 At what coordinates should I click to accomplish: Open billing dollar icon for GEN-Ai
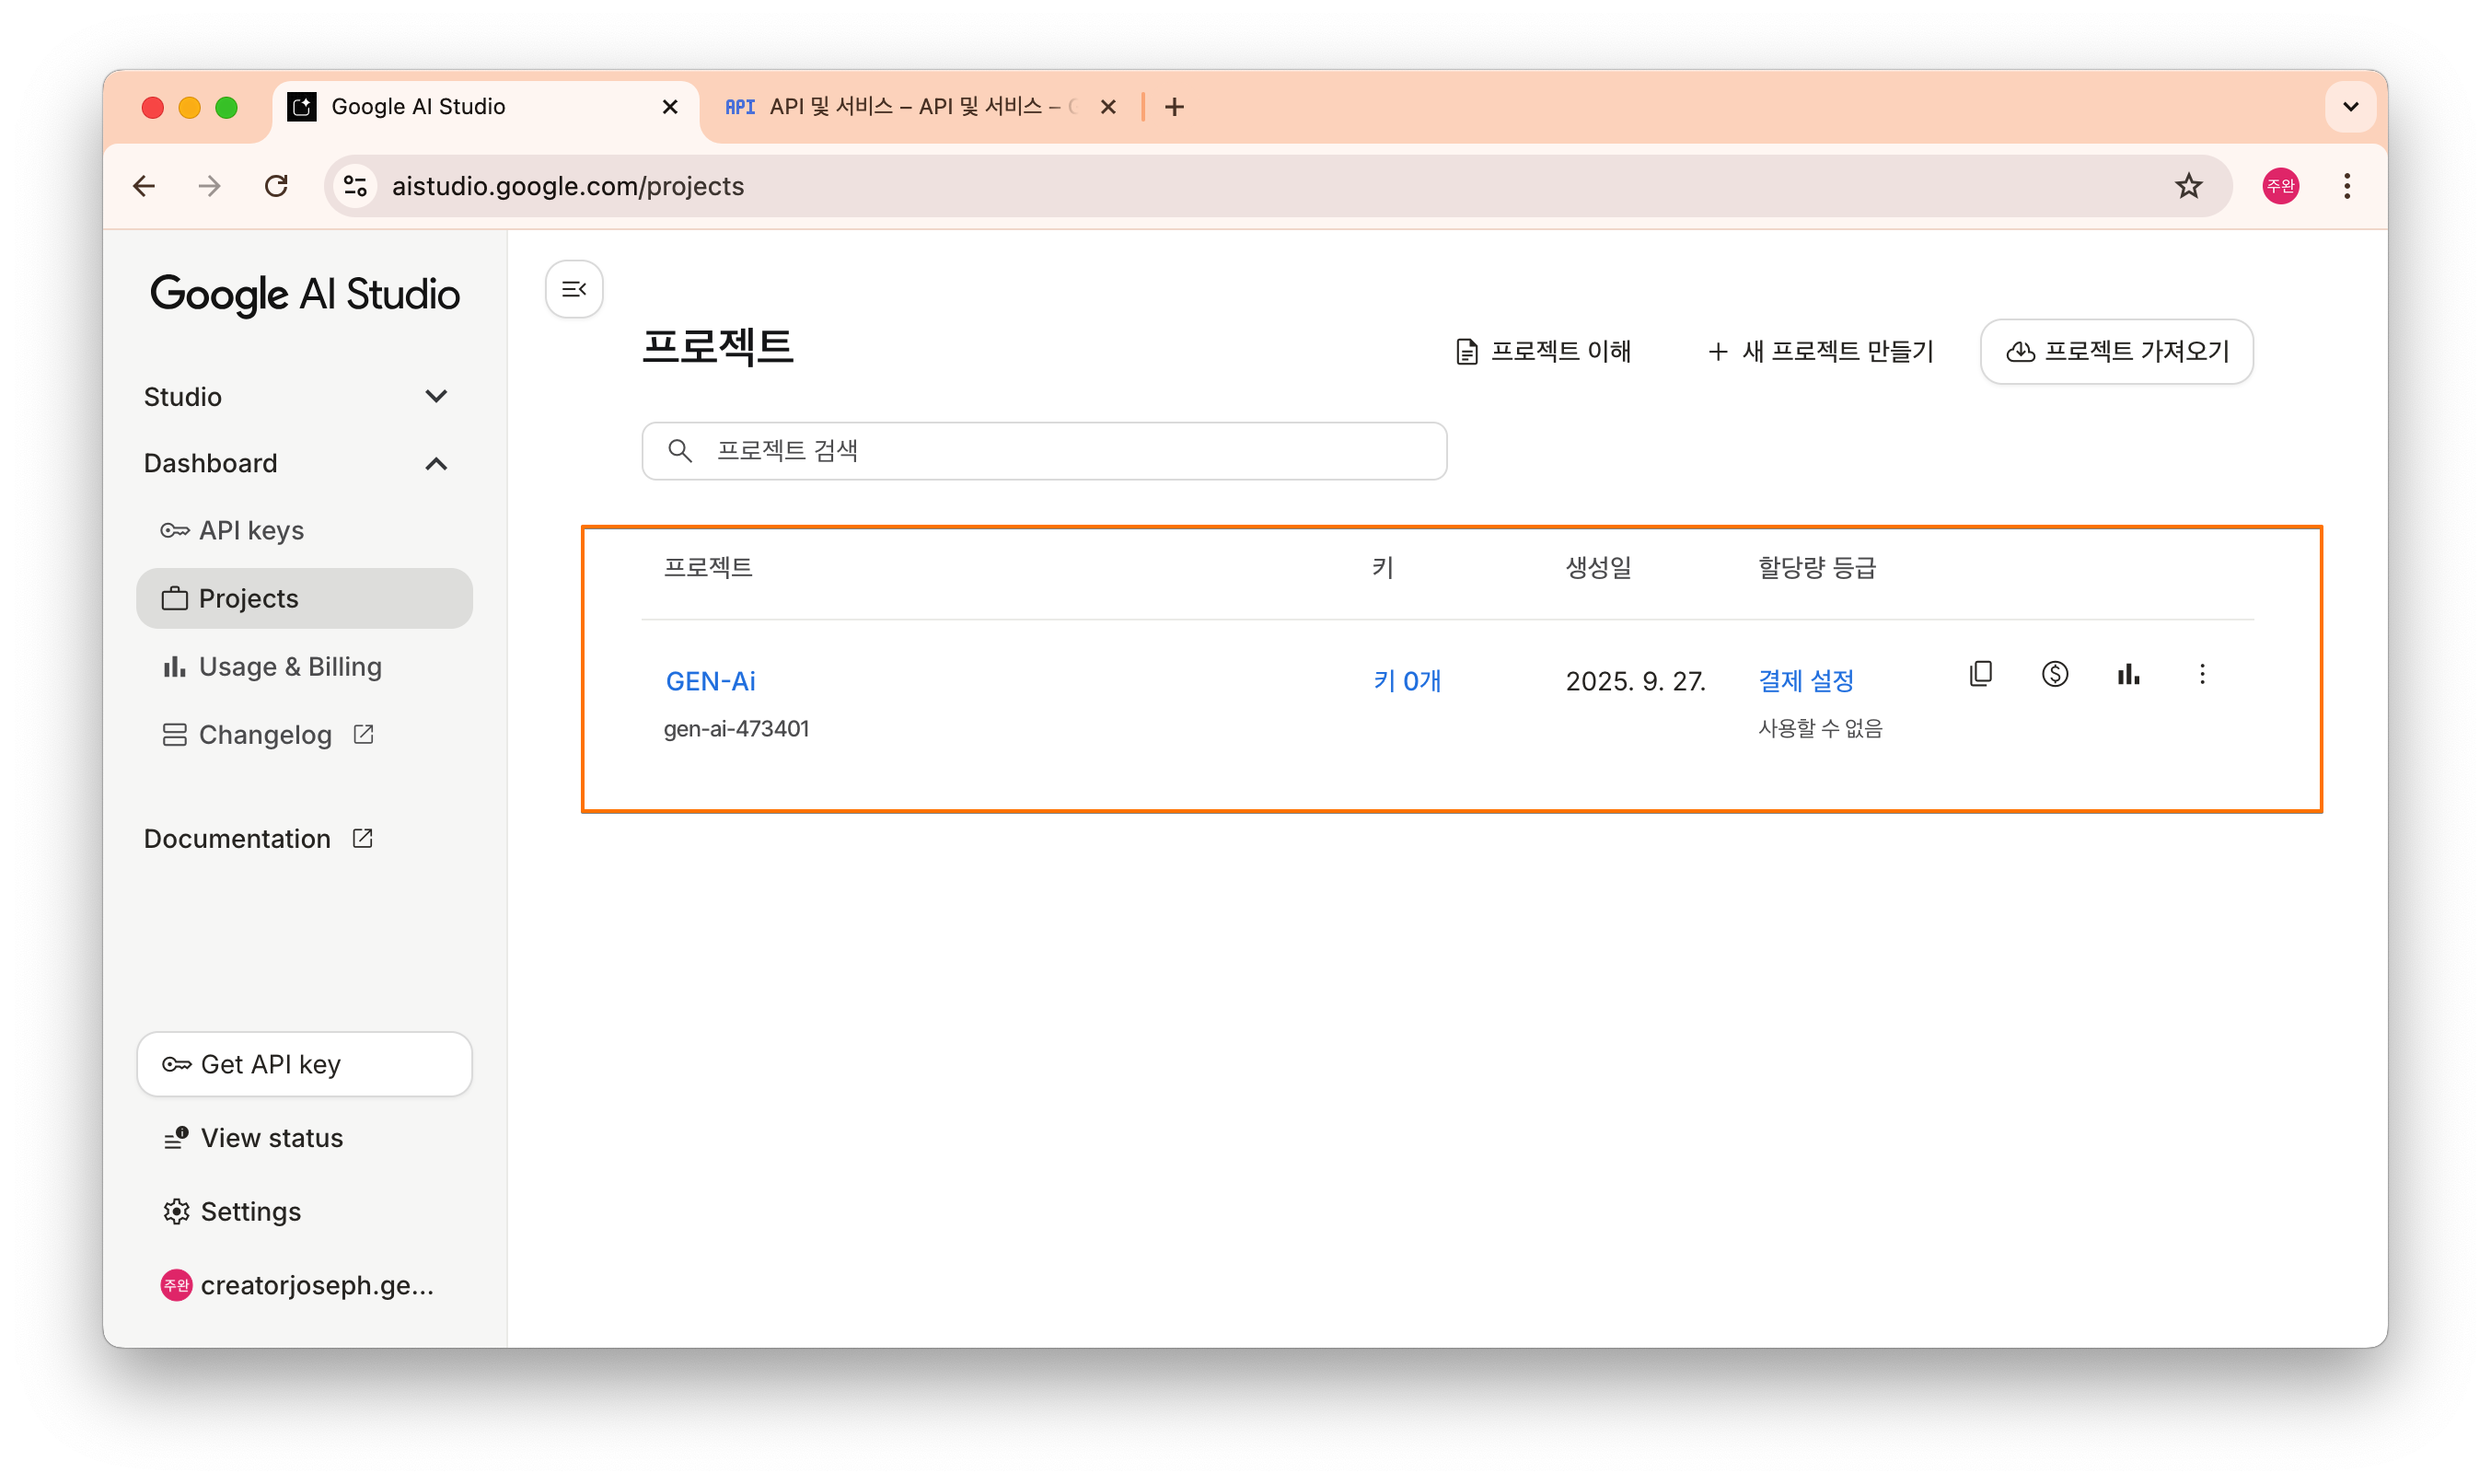tap(2054, 674)
